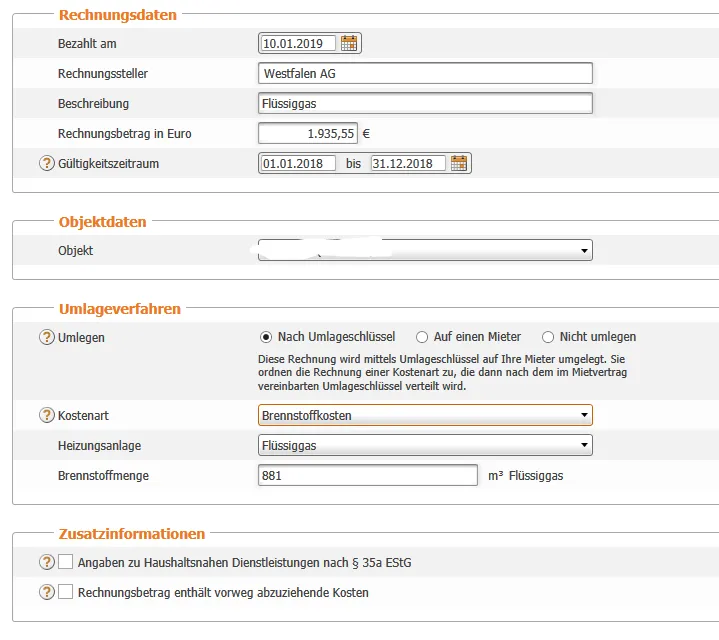Click help icon next to Gültigkeitszeitraum
Viewport: 719px width, 640px height.
47,163
